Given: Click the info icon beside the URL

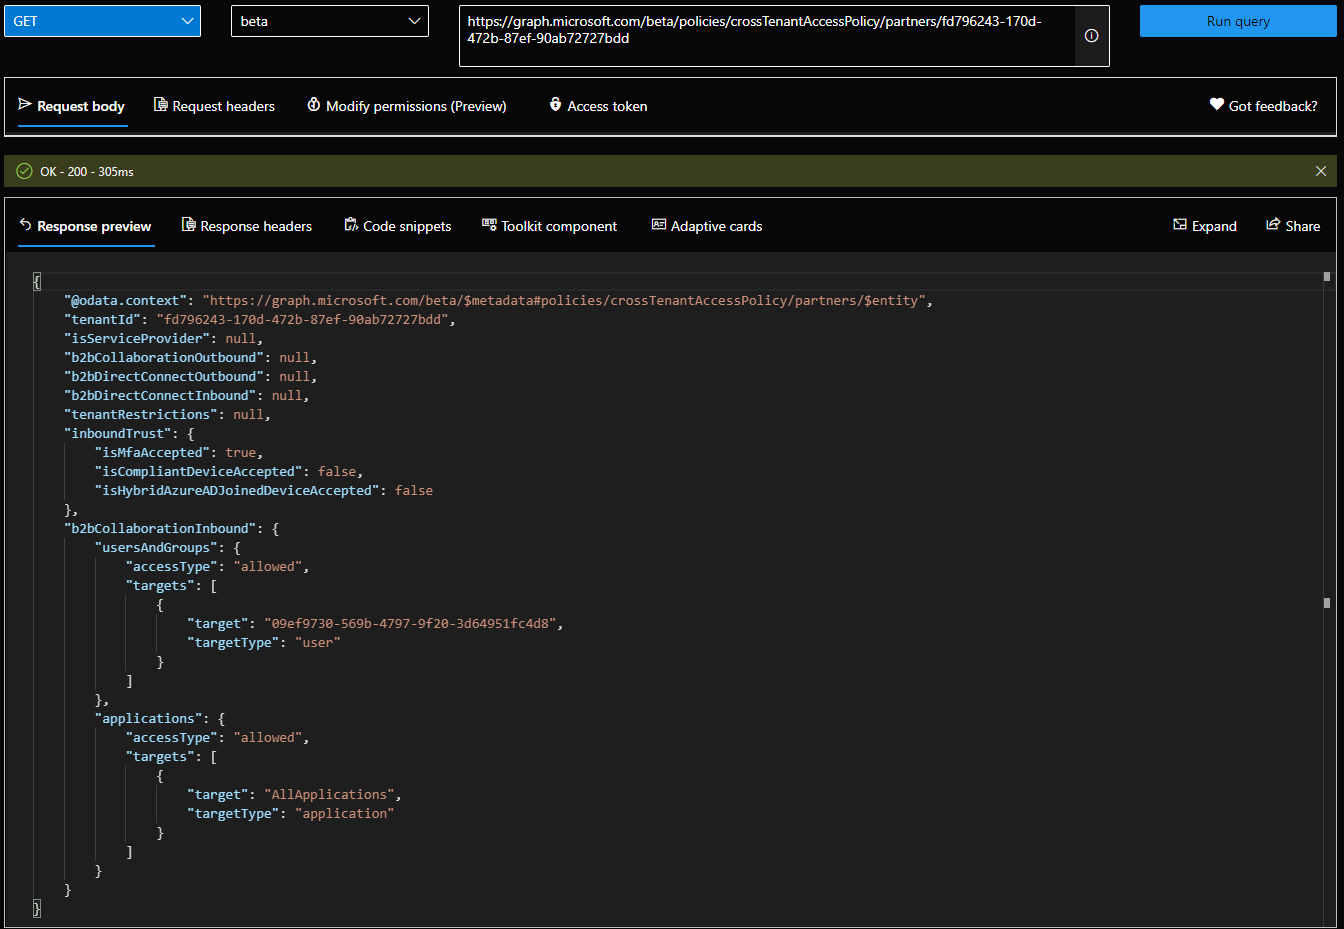Looking at the screenshot, I should [1091, 36].
